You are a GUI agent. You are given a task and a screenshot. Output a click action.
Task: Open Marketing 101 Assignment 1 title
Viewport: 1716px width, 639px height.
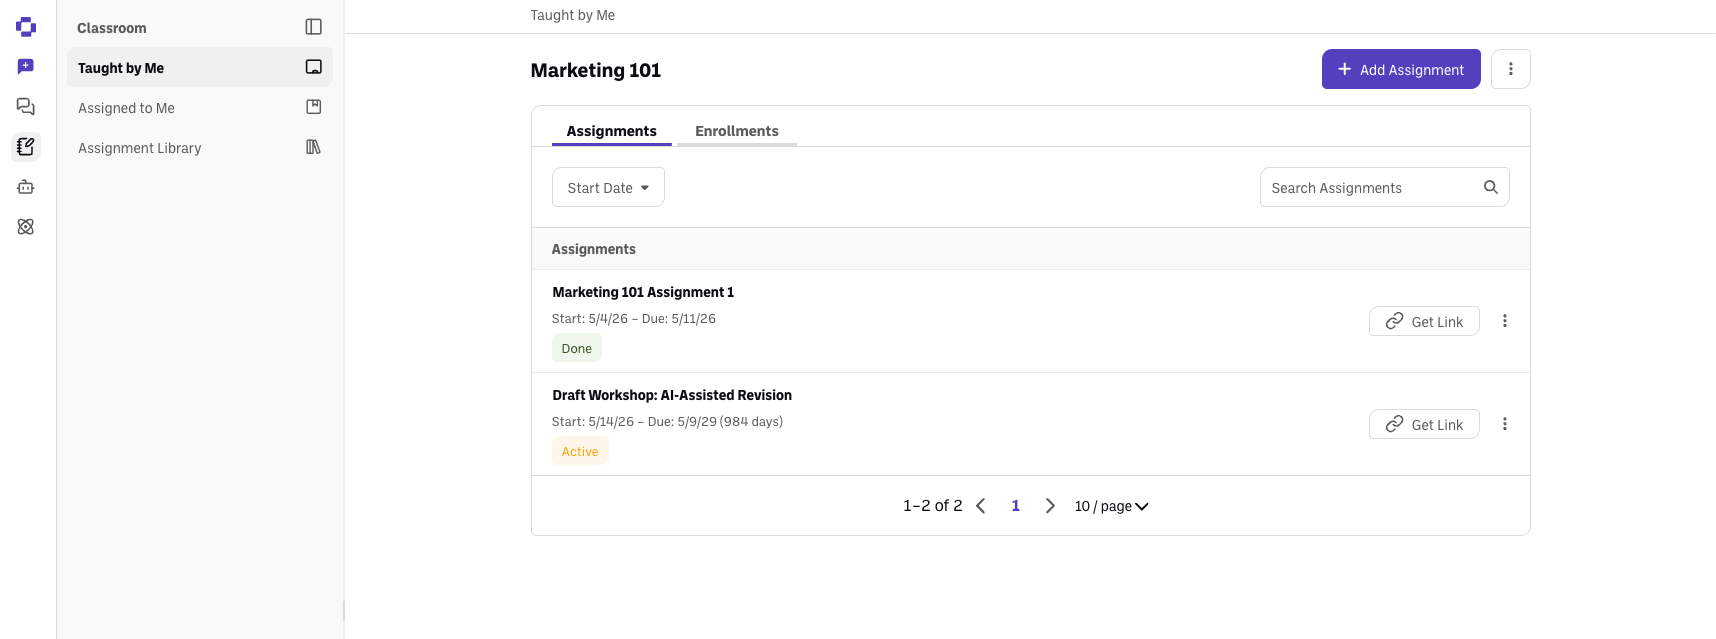[x=643, y=292]
